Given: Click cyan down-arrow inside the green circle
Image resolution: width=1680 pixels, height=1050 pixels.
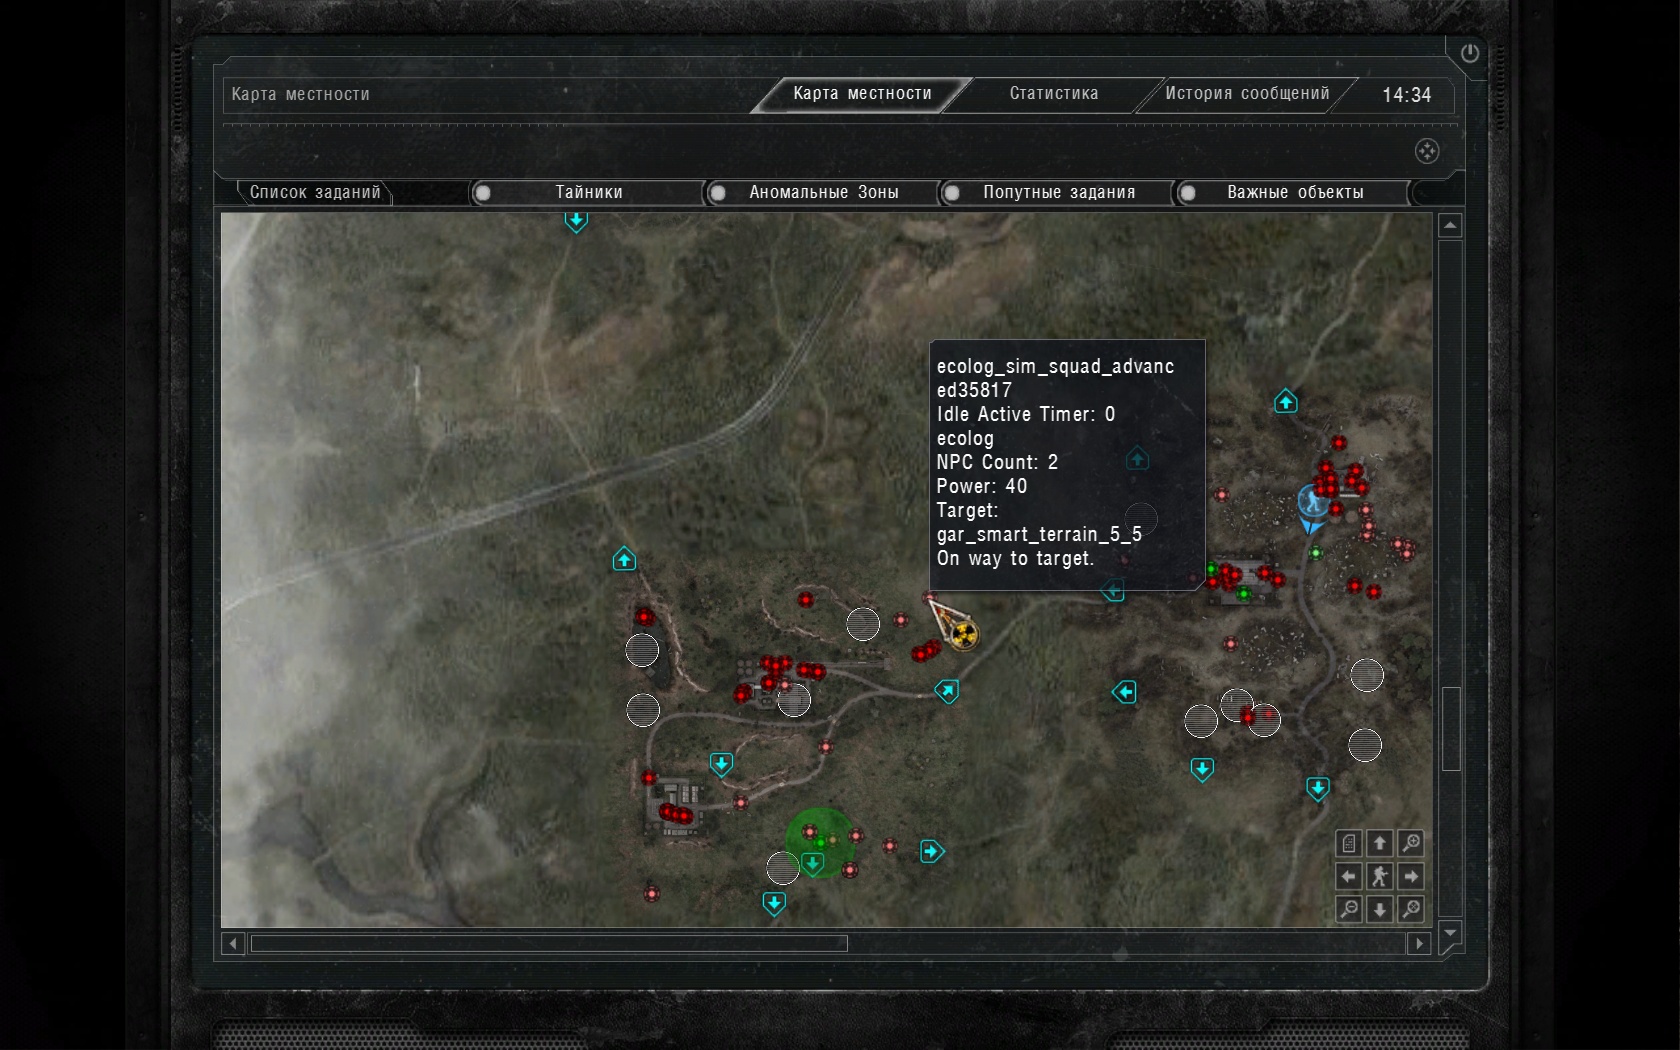Looking at the screenshot, I should point(813,863).
